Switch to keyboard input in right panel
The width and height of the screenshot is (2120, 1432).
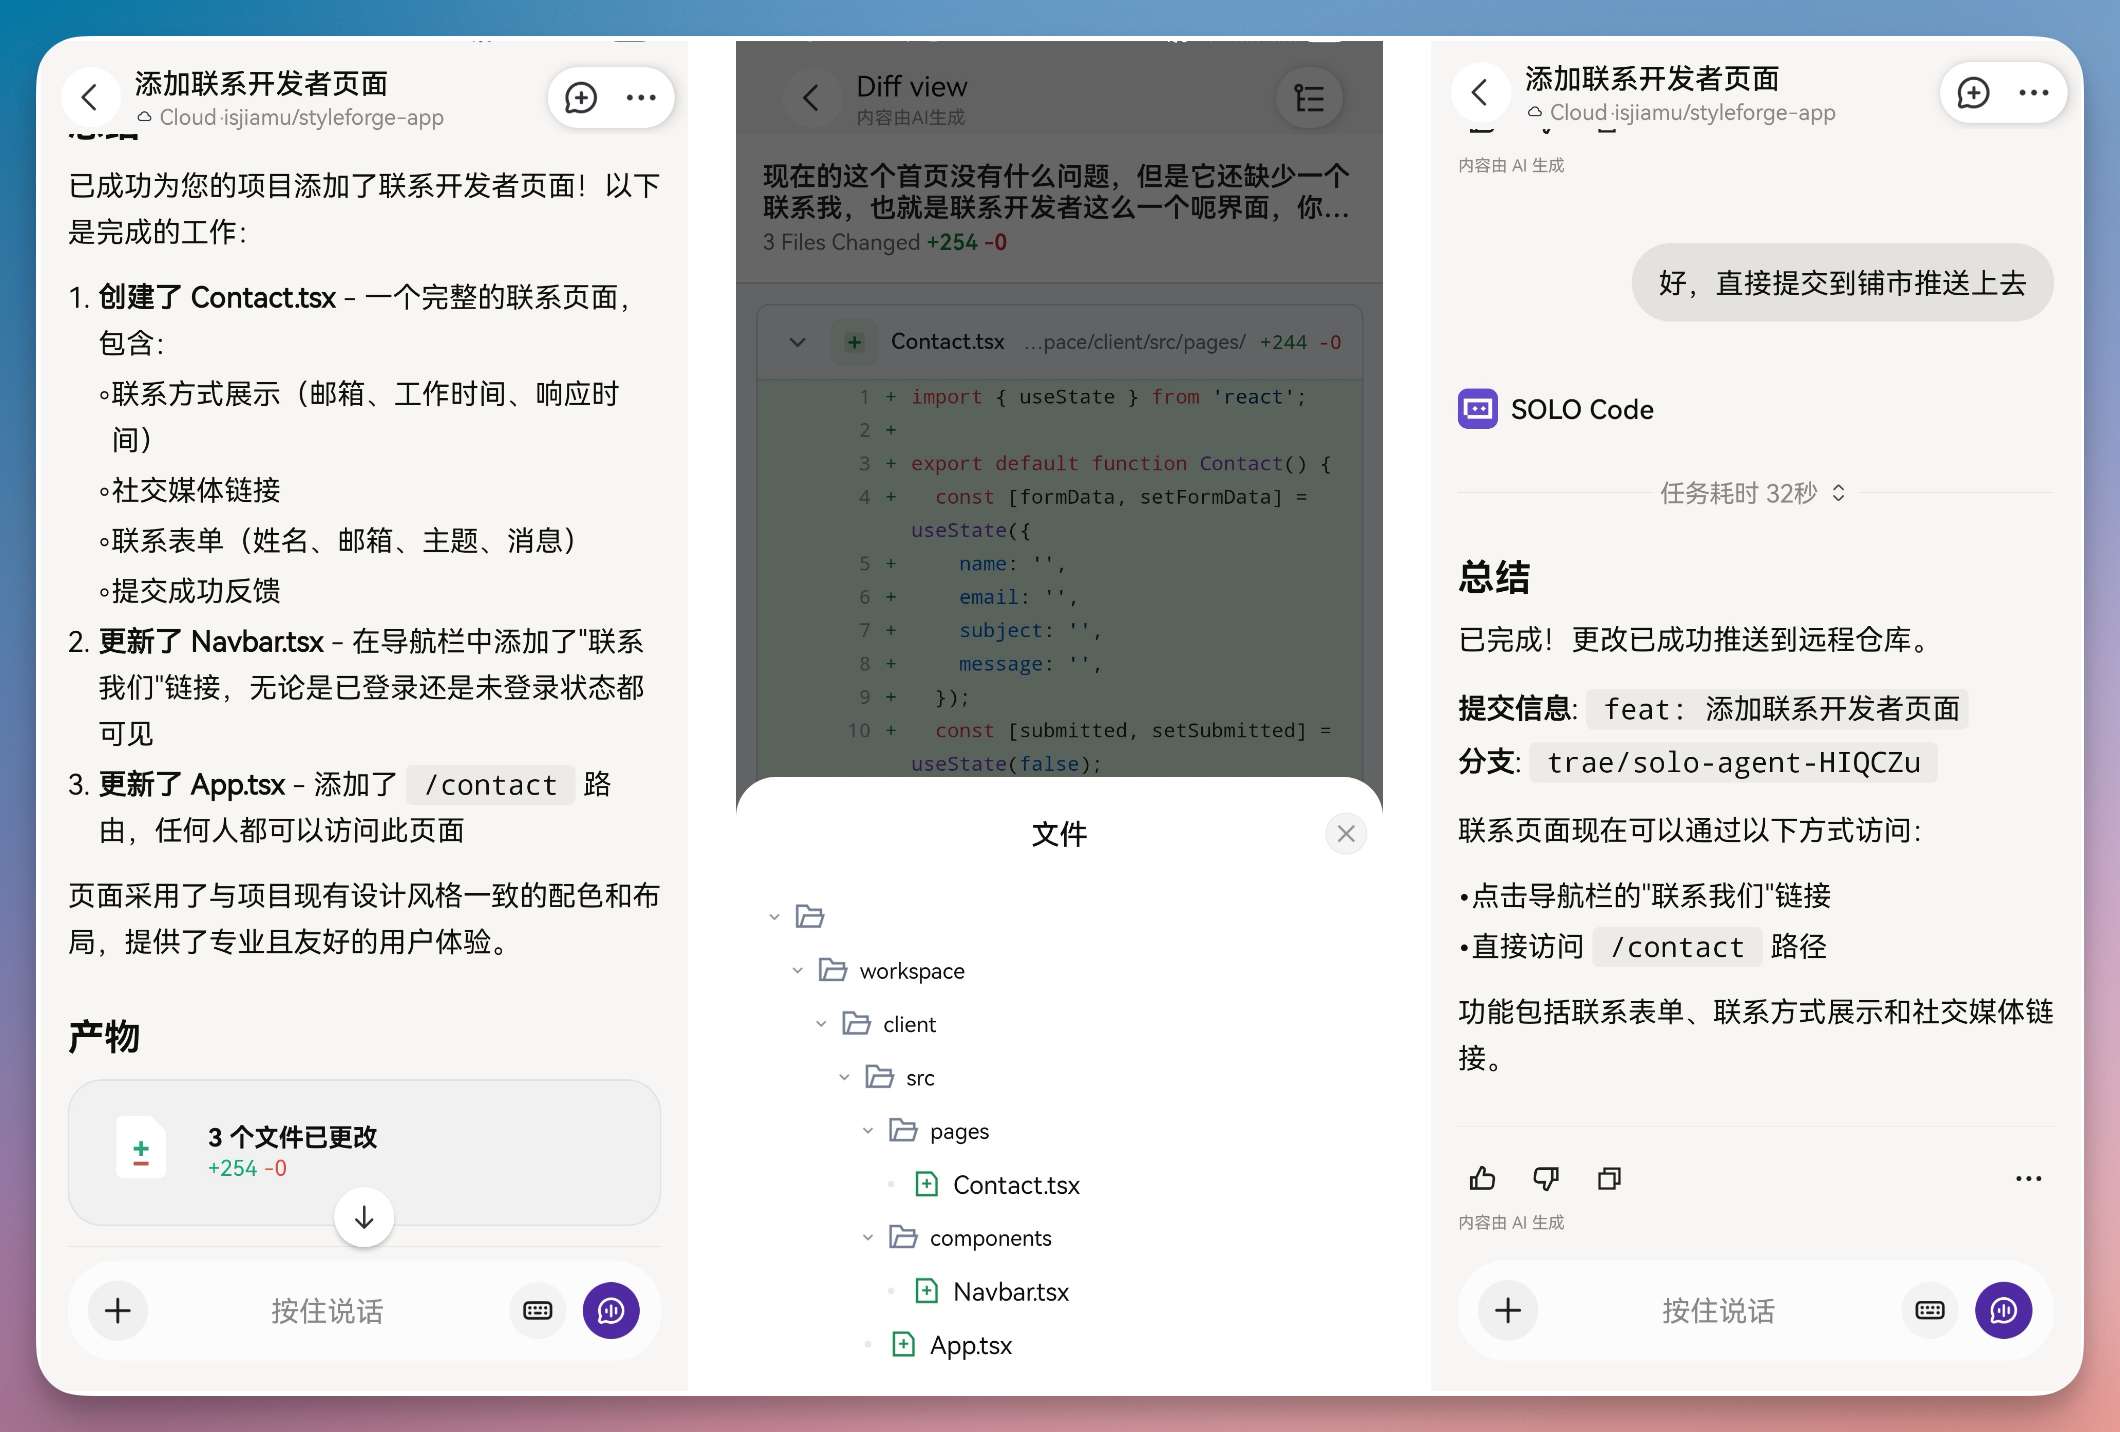tap(1930, 1310)
